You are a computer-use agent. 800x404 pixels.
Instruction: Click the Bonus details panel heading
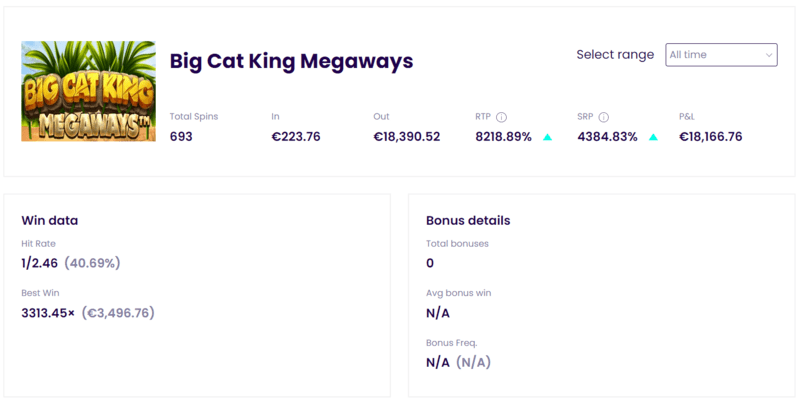(x=468, y=220)
